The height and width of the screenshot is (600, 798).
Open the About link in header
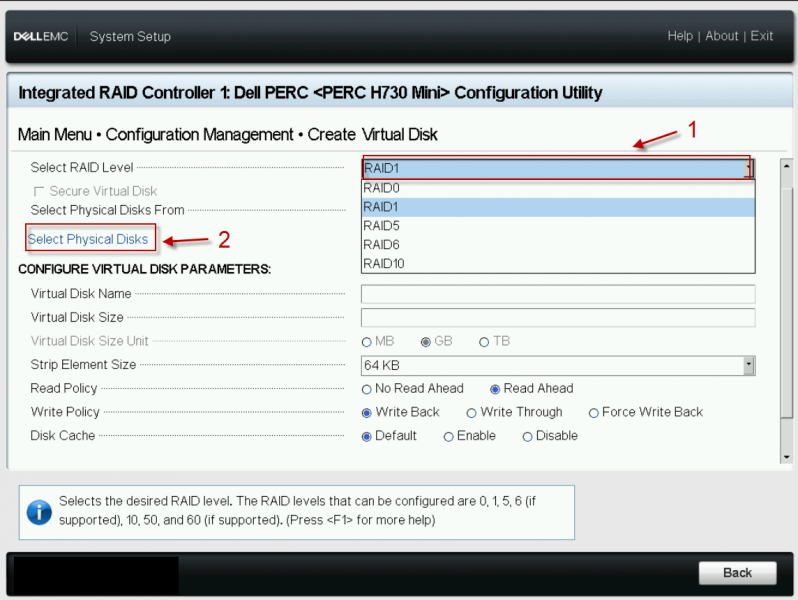point(721,36)
